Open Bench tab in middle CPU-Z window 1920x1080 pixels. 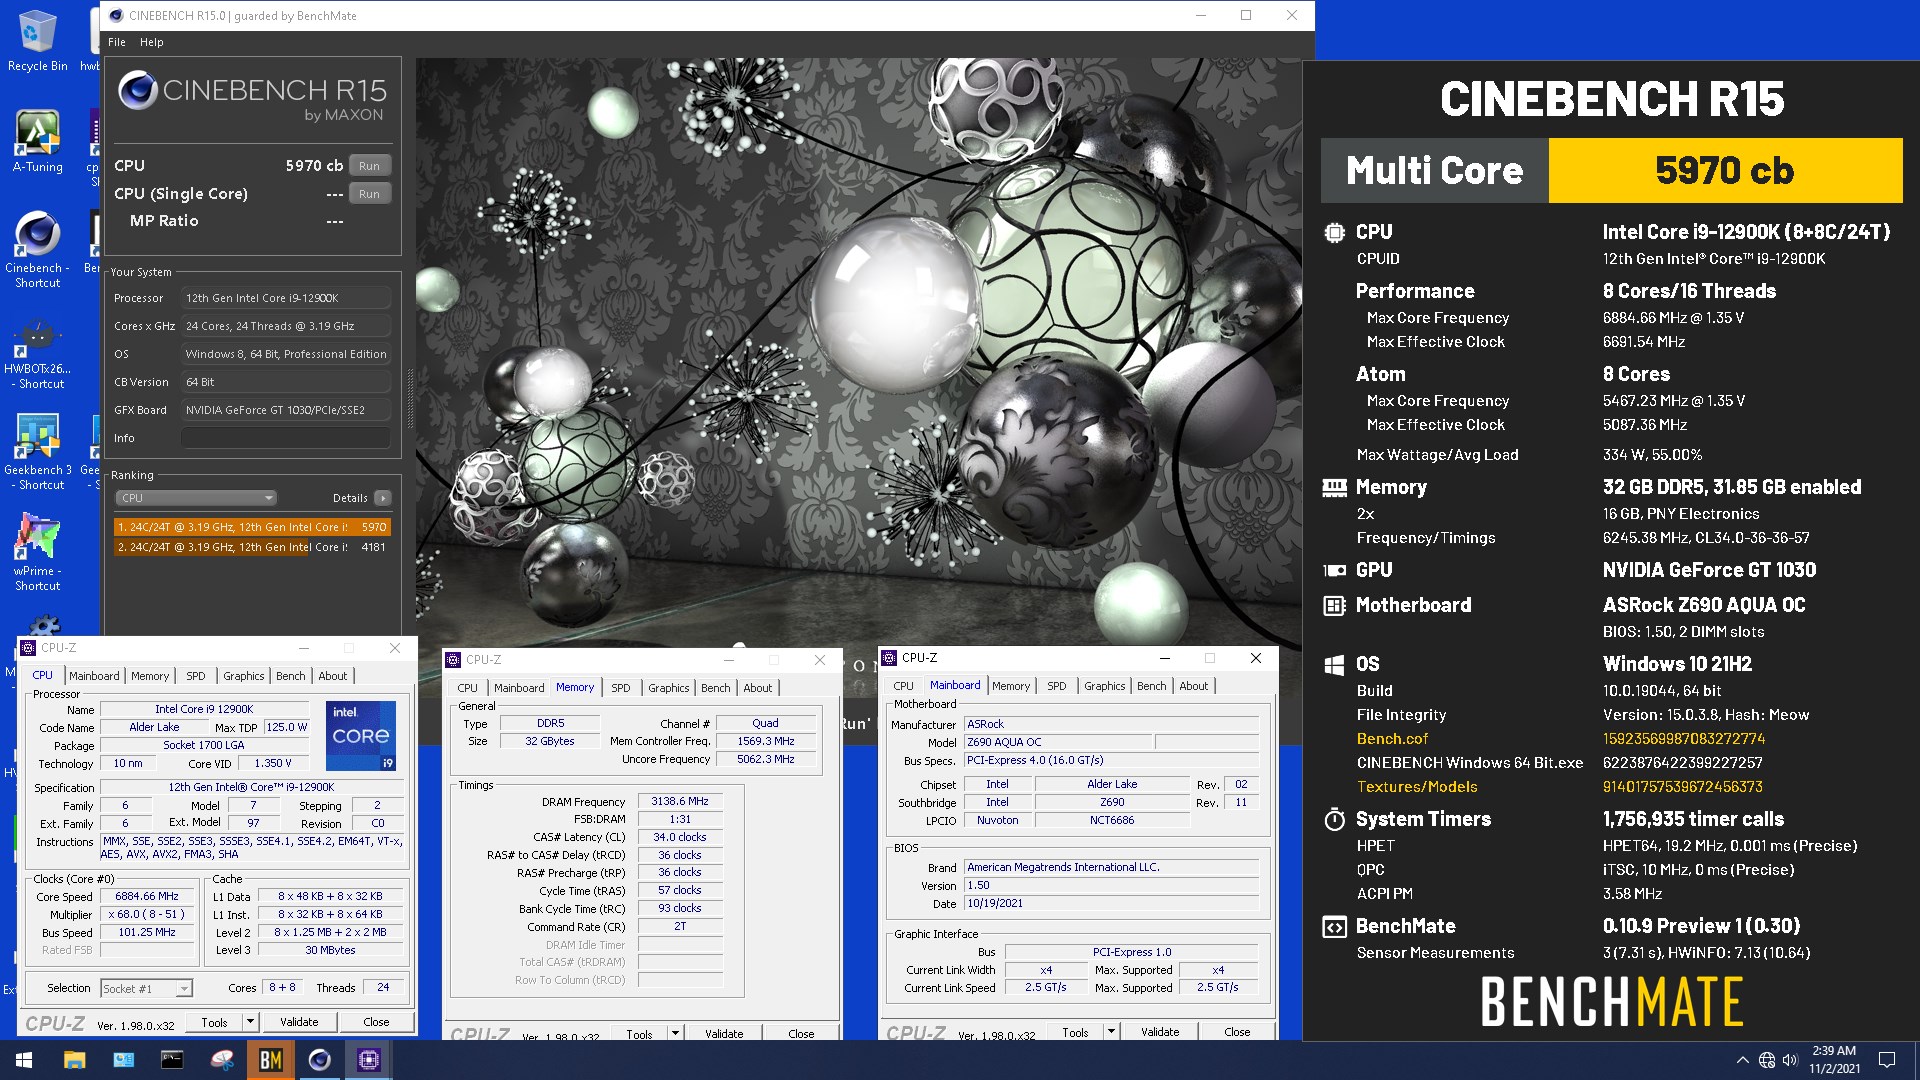(715, 688)
